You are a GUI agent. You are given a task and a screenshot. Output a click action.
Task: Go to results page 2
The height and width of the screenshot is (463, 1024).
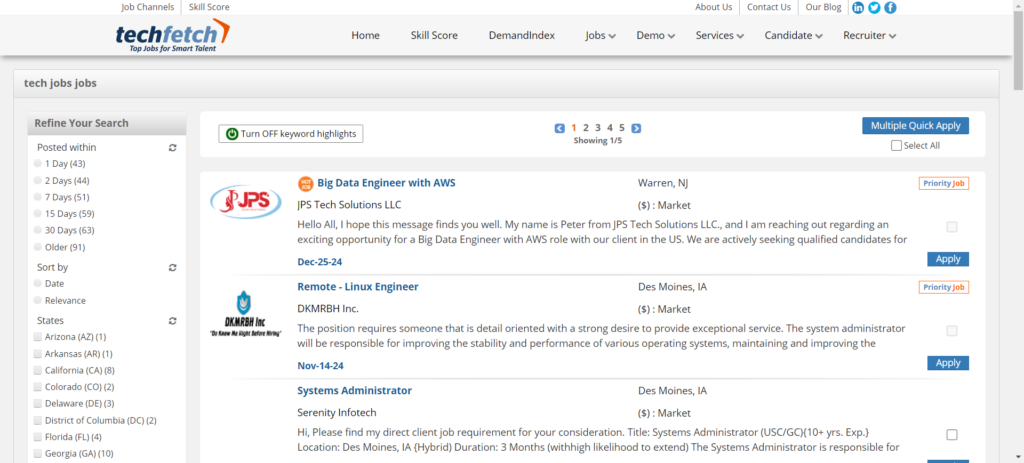tap(586, 128)
